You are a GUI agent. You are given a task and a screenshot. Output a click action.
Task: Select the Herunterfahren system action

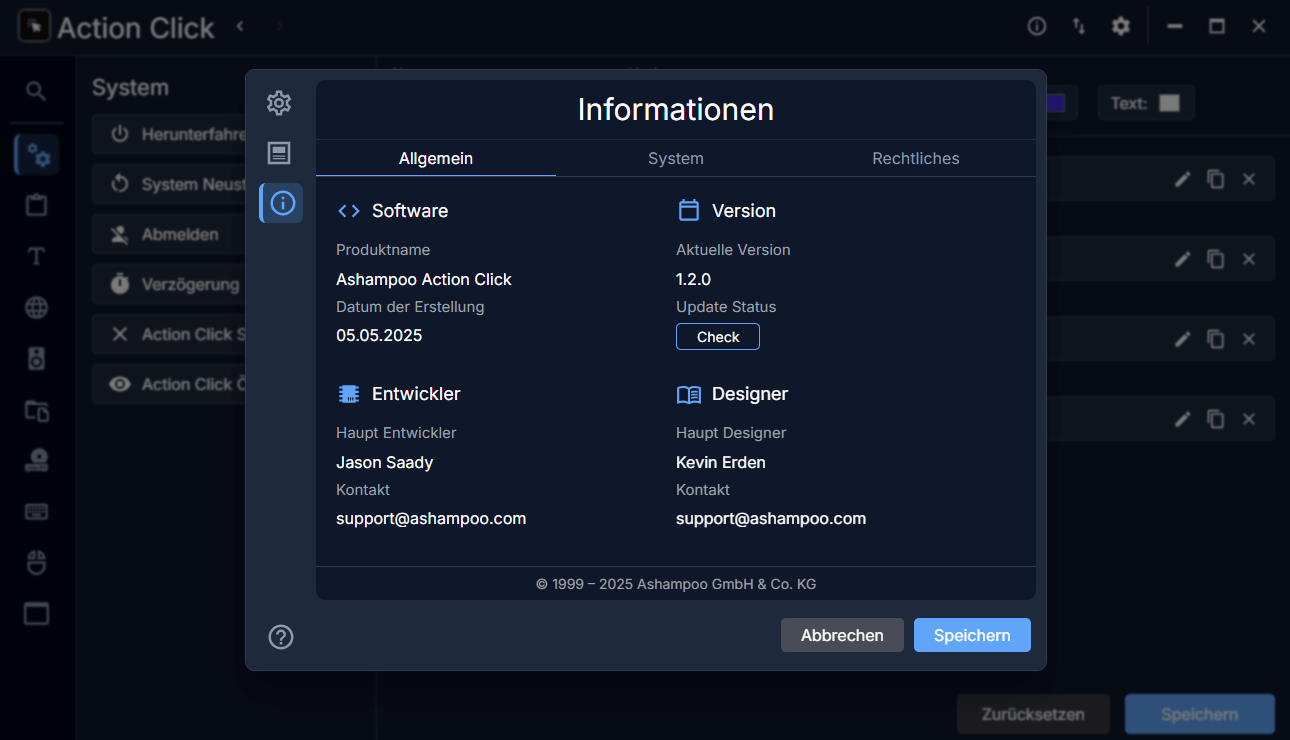pyautogui.click(x=169, y=134)
